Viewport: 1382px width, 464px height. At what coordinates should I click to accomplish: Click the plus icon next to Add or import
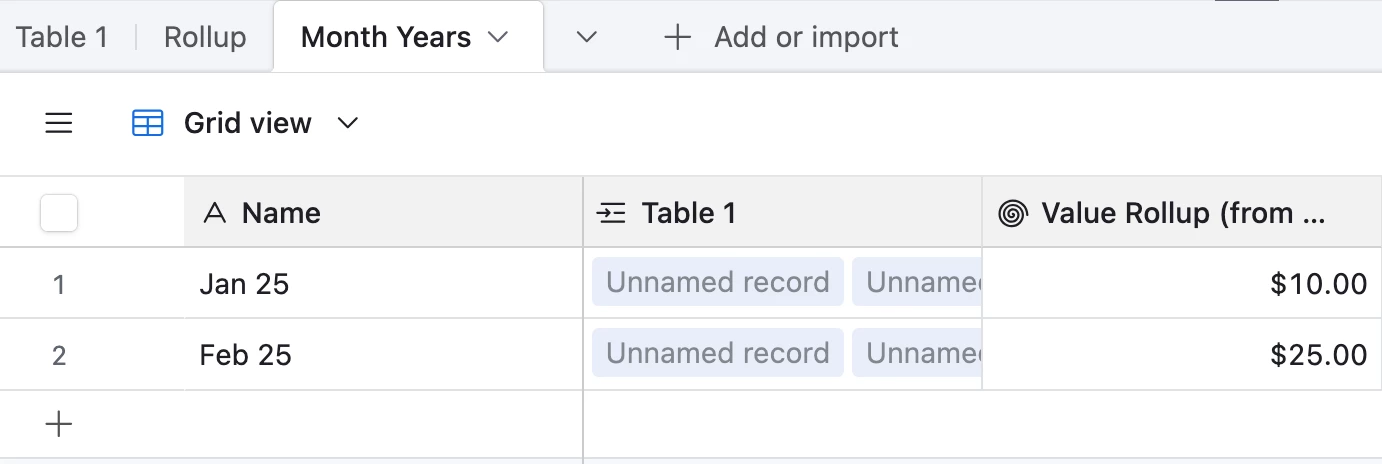(x=677, y=38)
